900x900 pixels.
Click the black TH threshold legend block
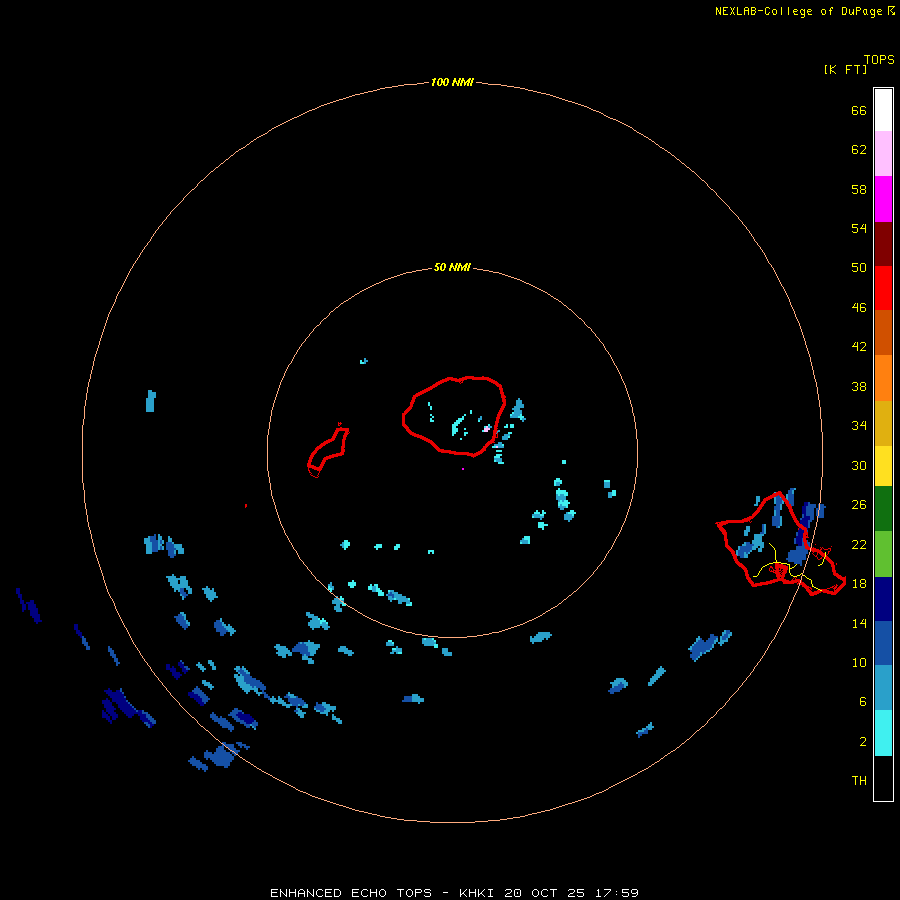tap(883, 778)
